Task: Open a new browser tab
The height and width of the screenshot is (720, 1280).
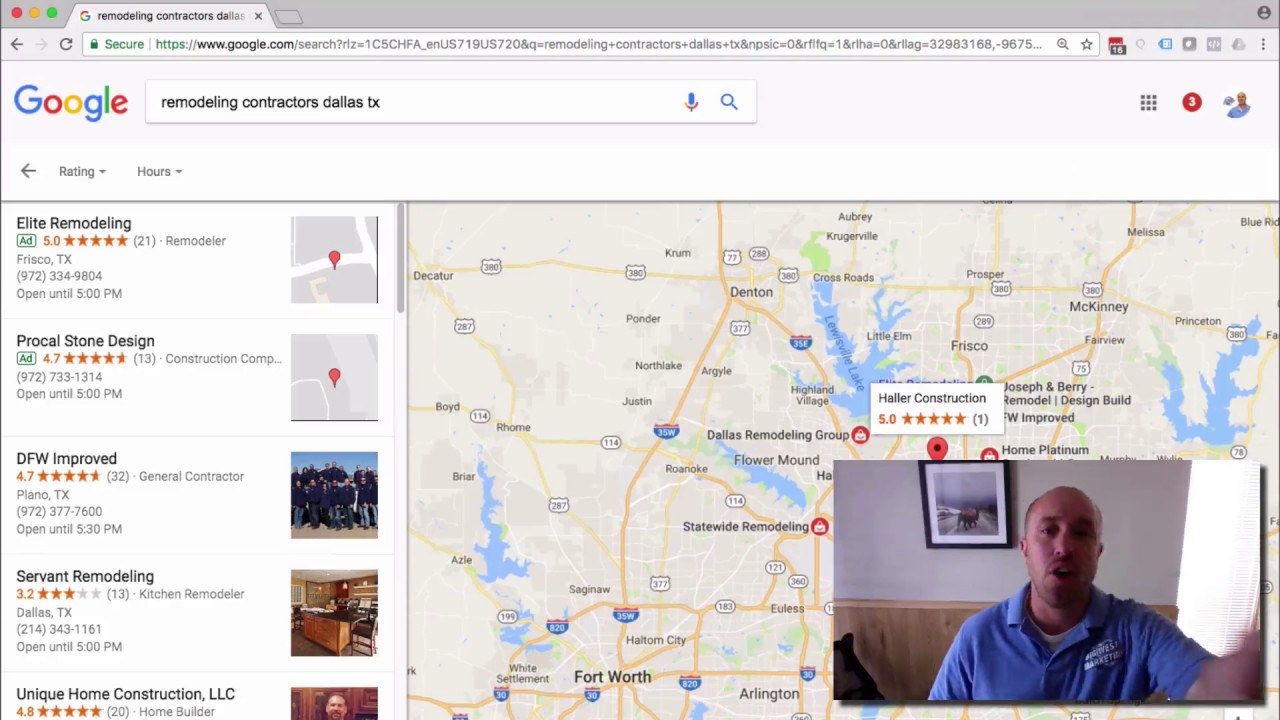Action: pyautogui.click(x=288, y=16)
